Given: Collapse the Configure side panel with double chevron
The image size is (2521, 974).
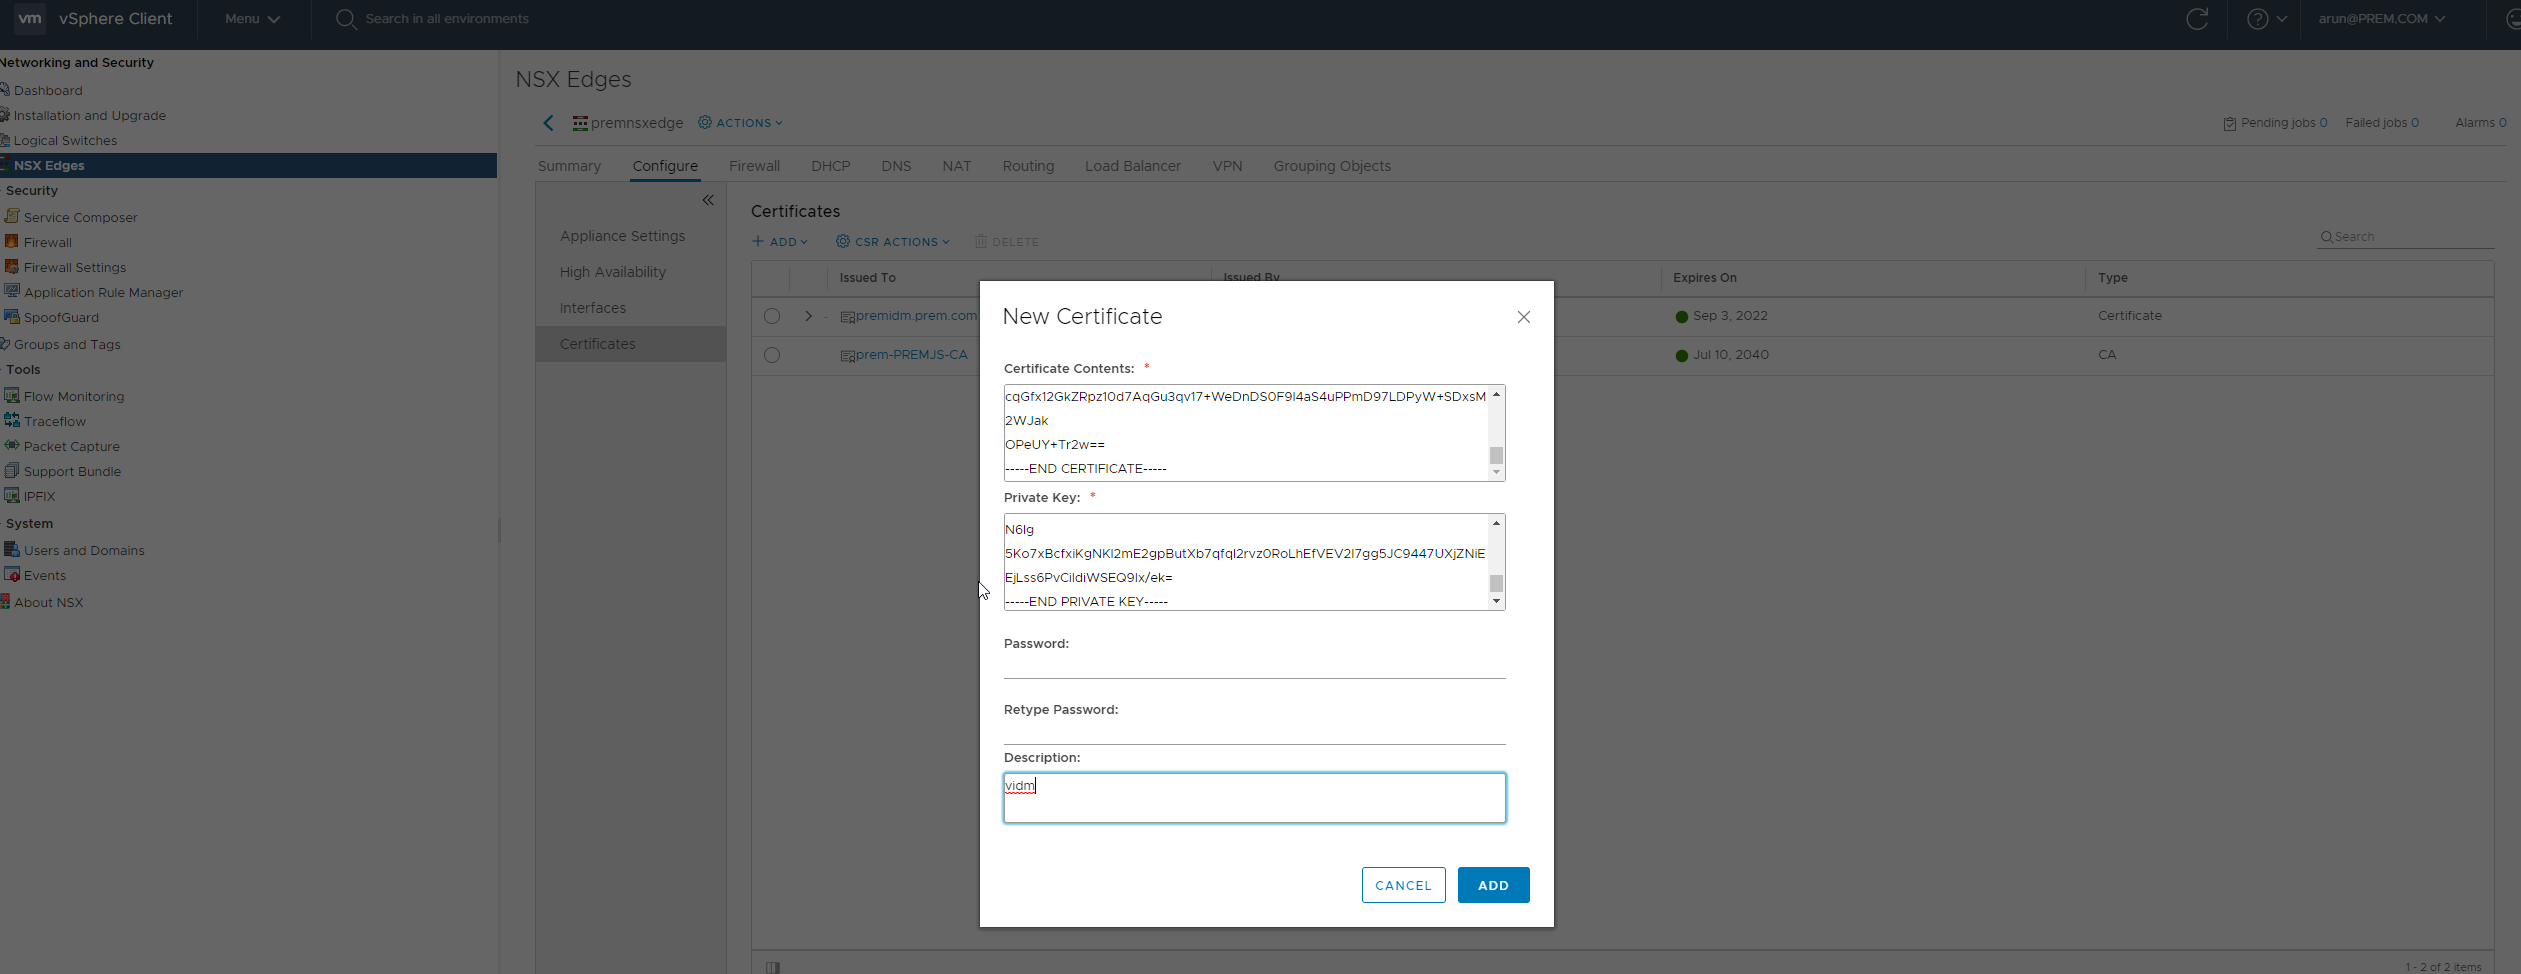Looking at the screenshot, I should pos(708,200).
